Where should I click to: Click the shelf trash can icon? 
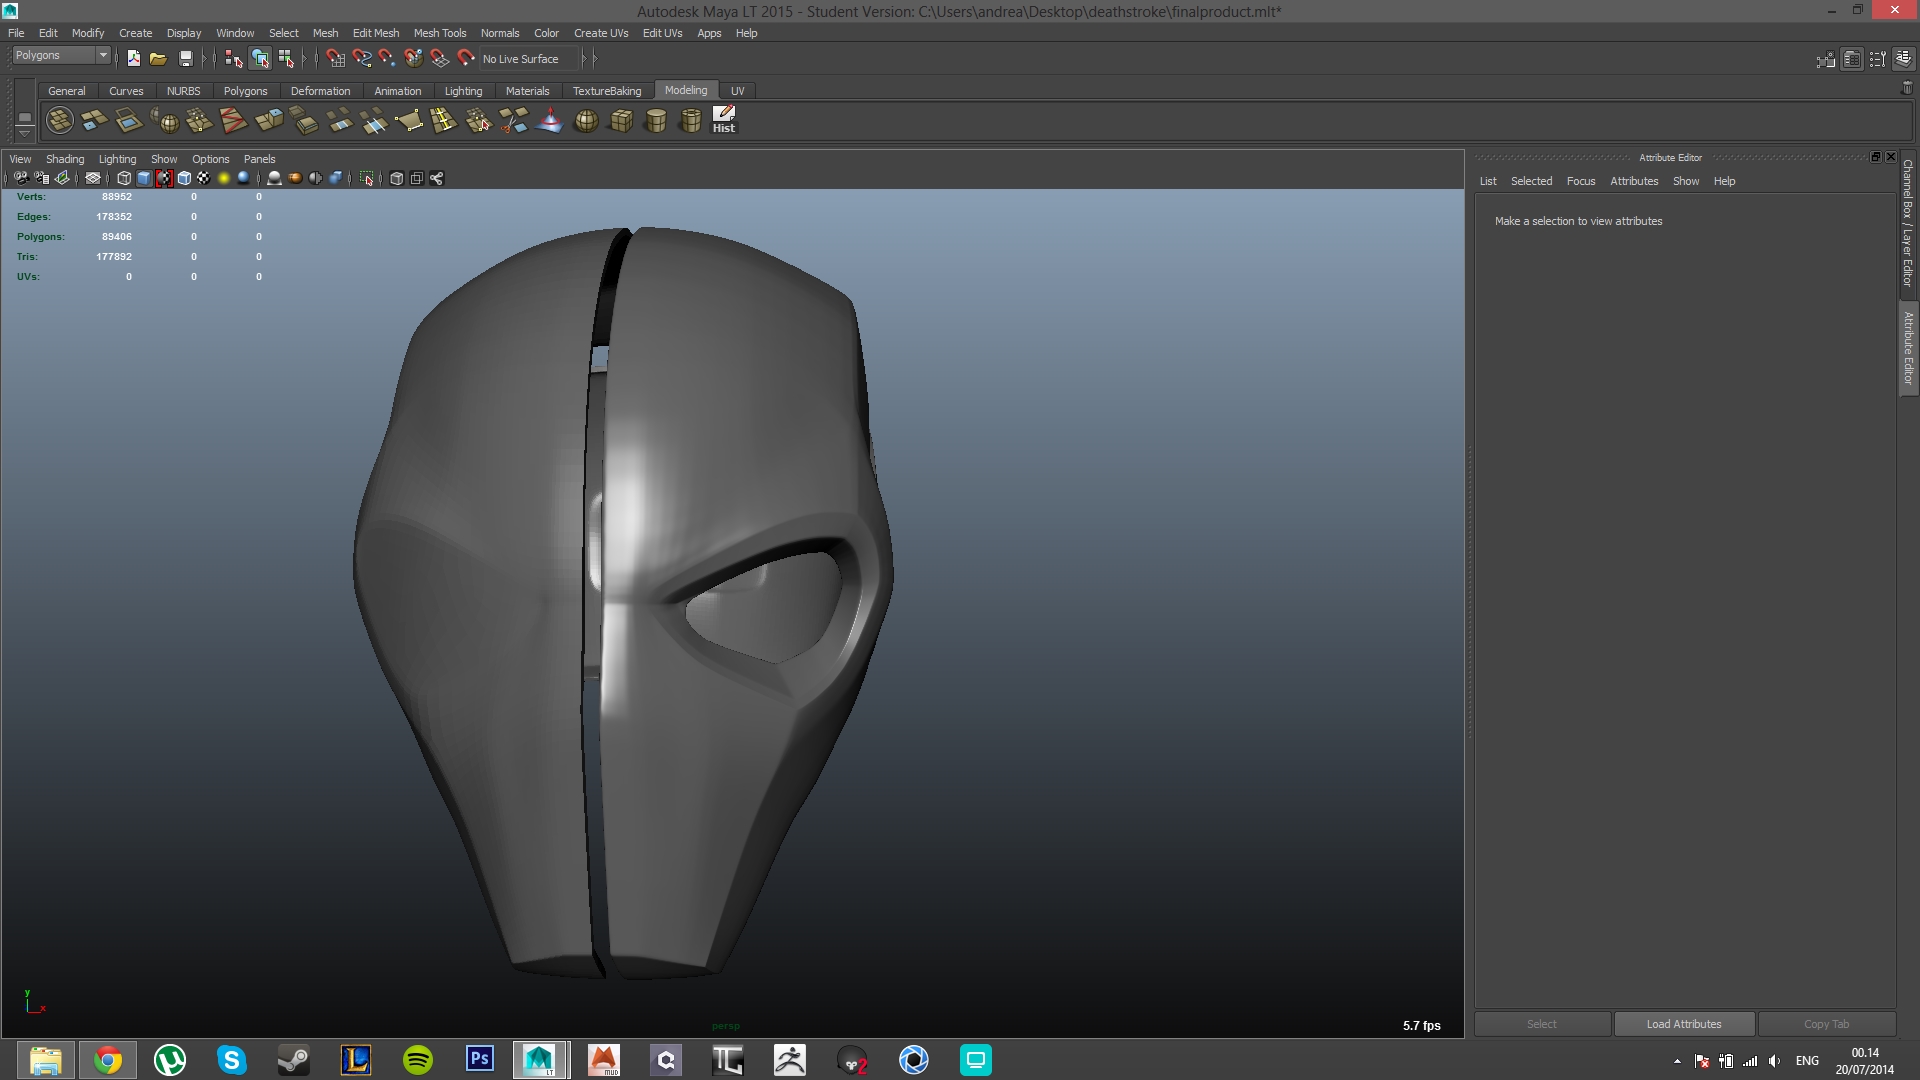[x=1906, y=88]
